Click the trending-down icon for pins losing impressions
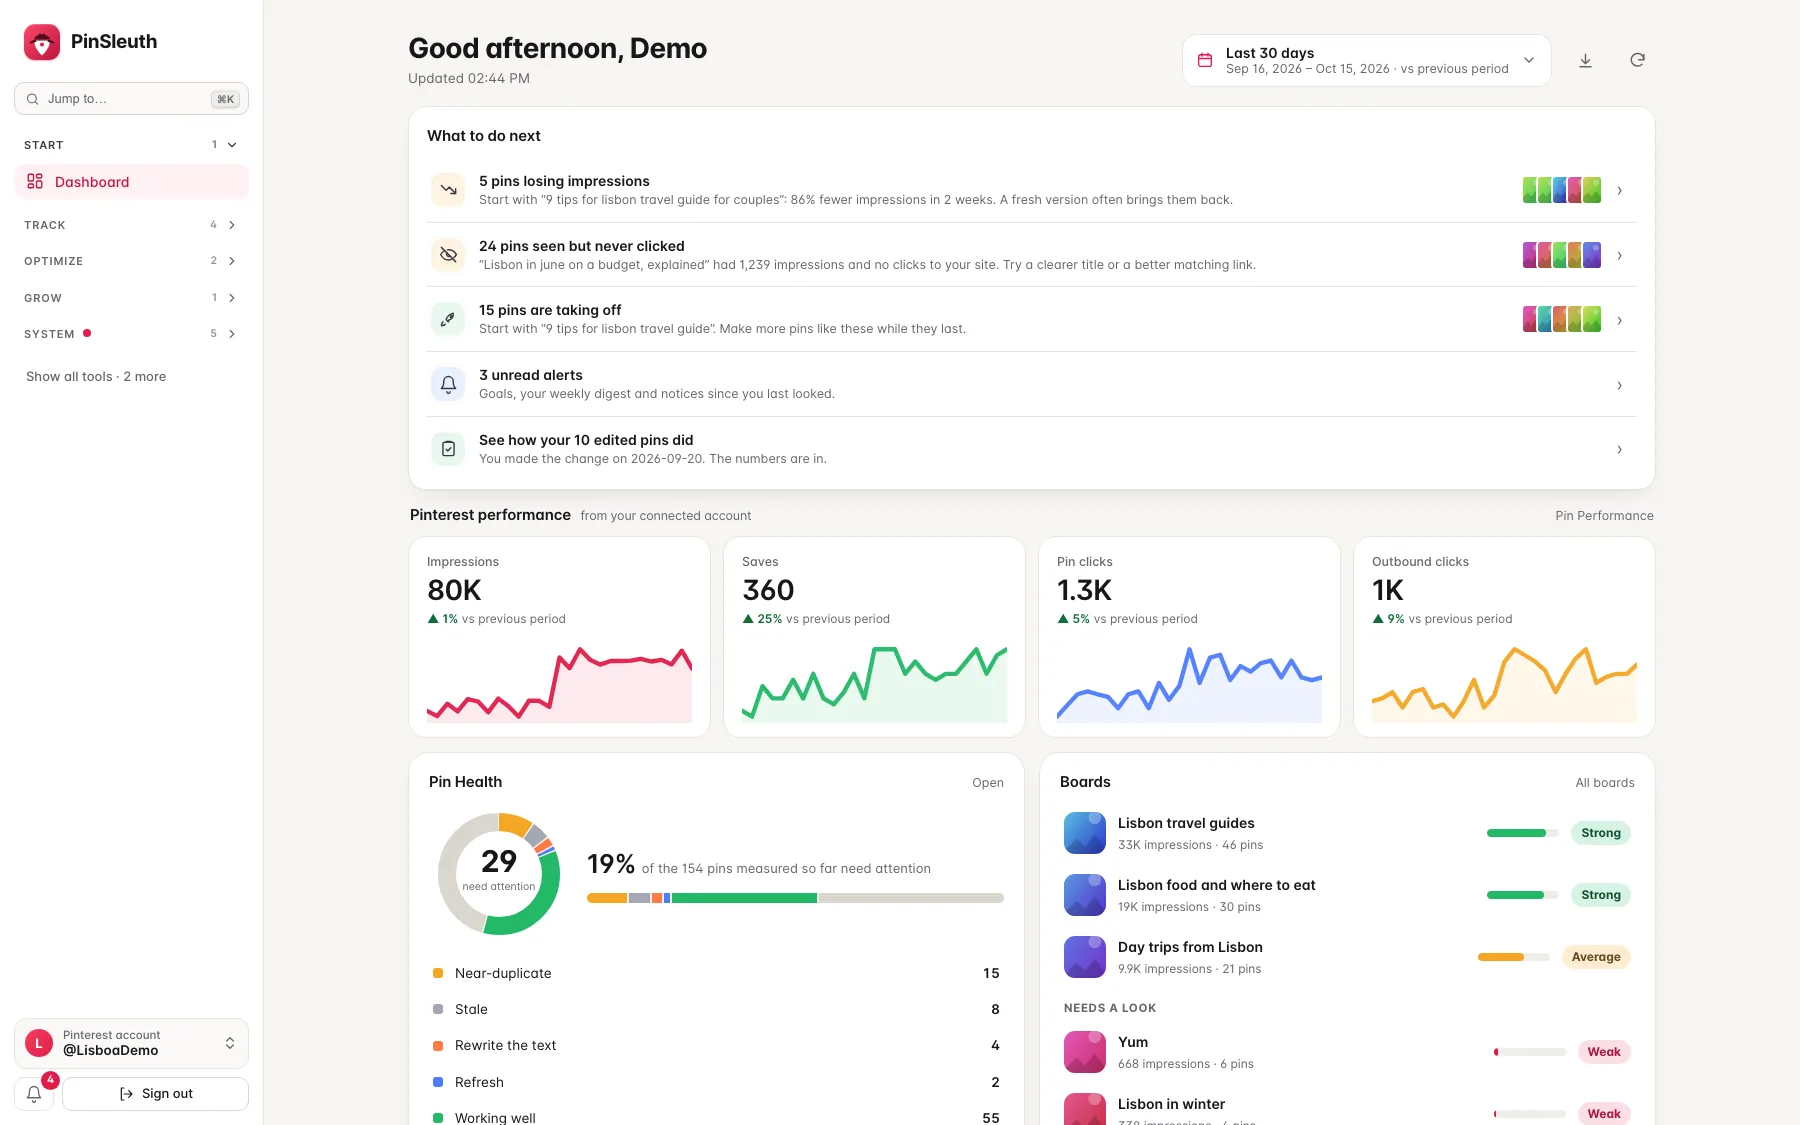Image resolution: width=1800 pixels, height=1125 pixels. [x=448, y=190]
